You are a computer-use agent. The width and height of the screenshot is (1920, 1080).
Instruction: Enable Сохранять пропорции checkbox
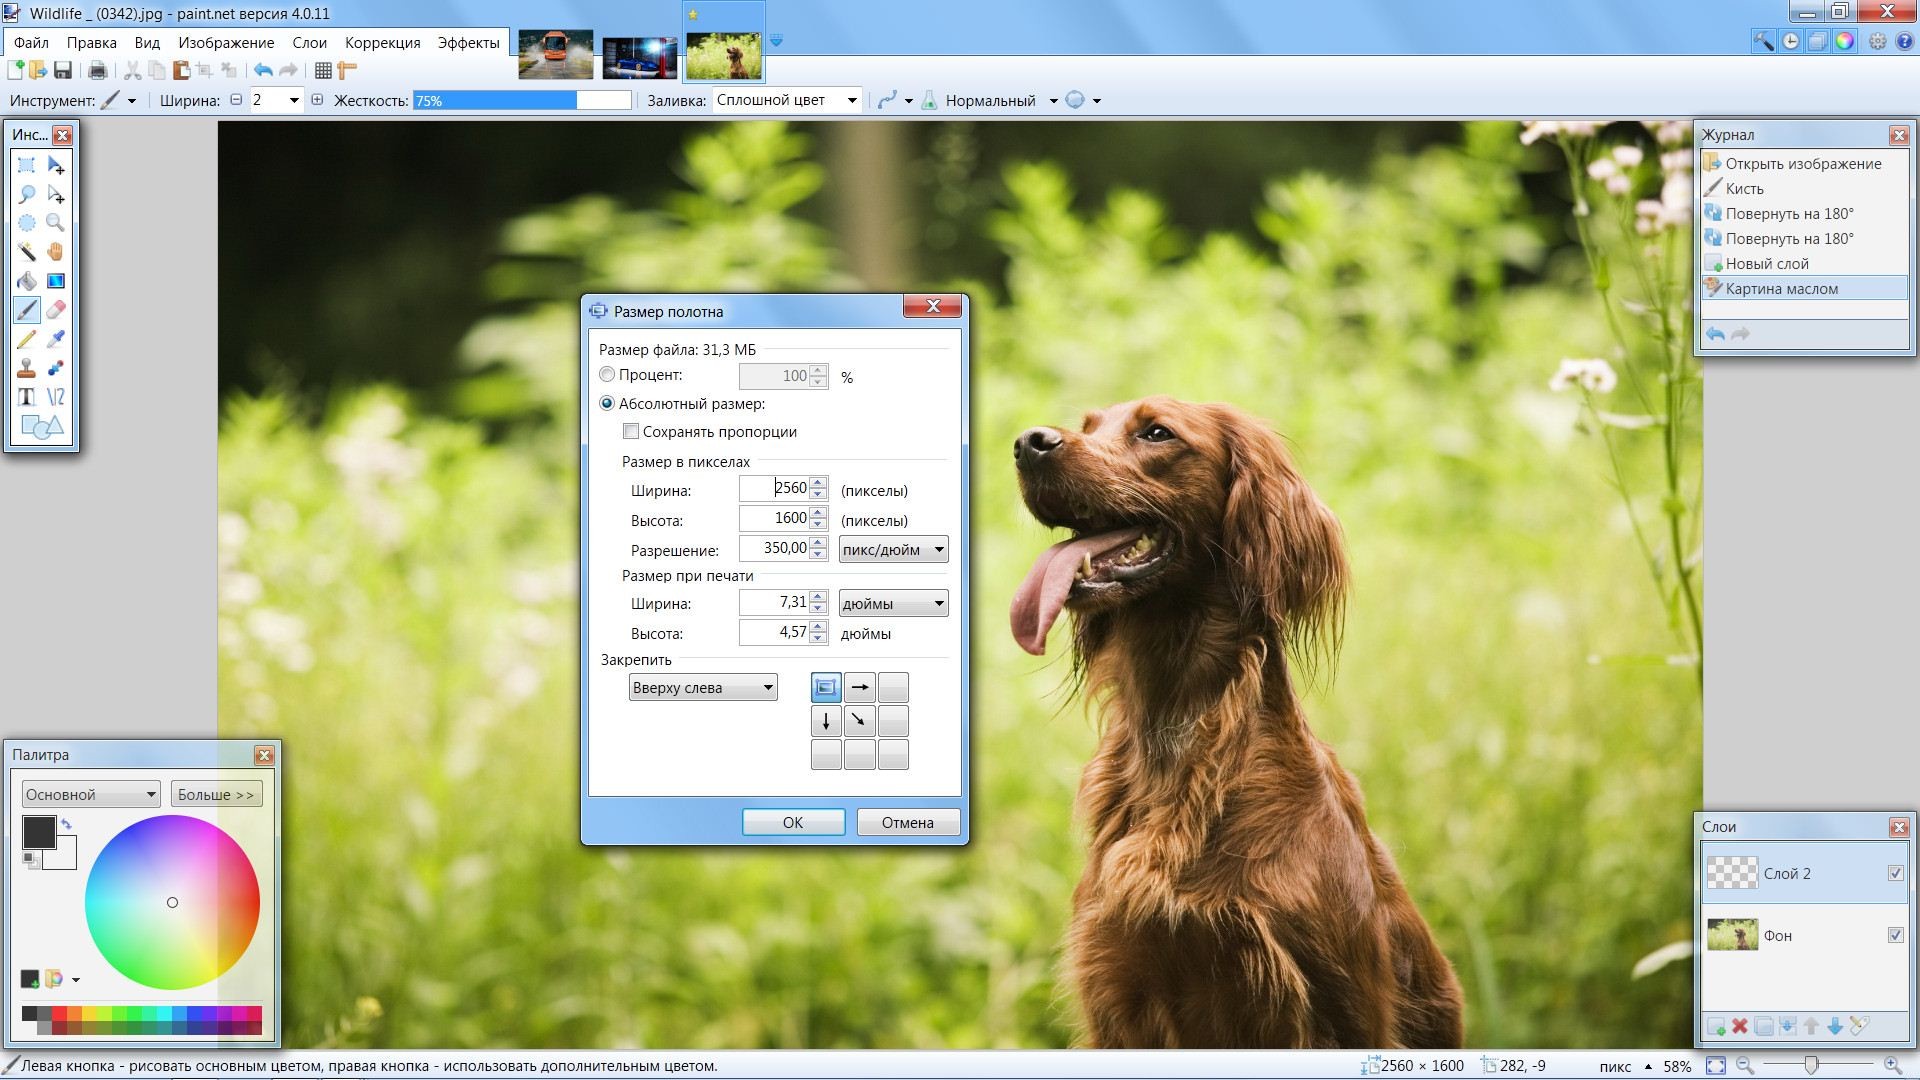point(631,432)
